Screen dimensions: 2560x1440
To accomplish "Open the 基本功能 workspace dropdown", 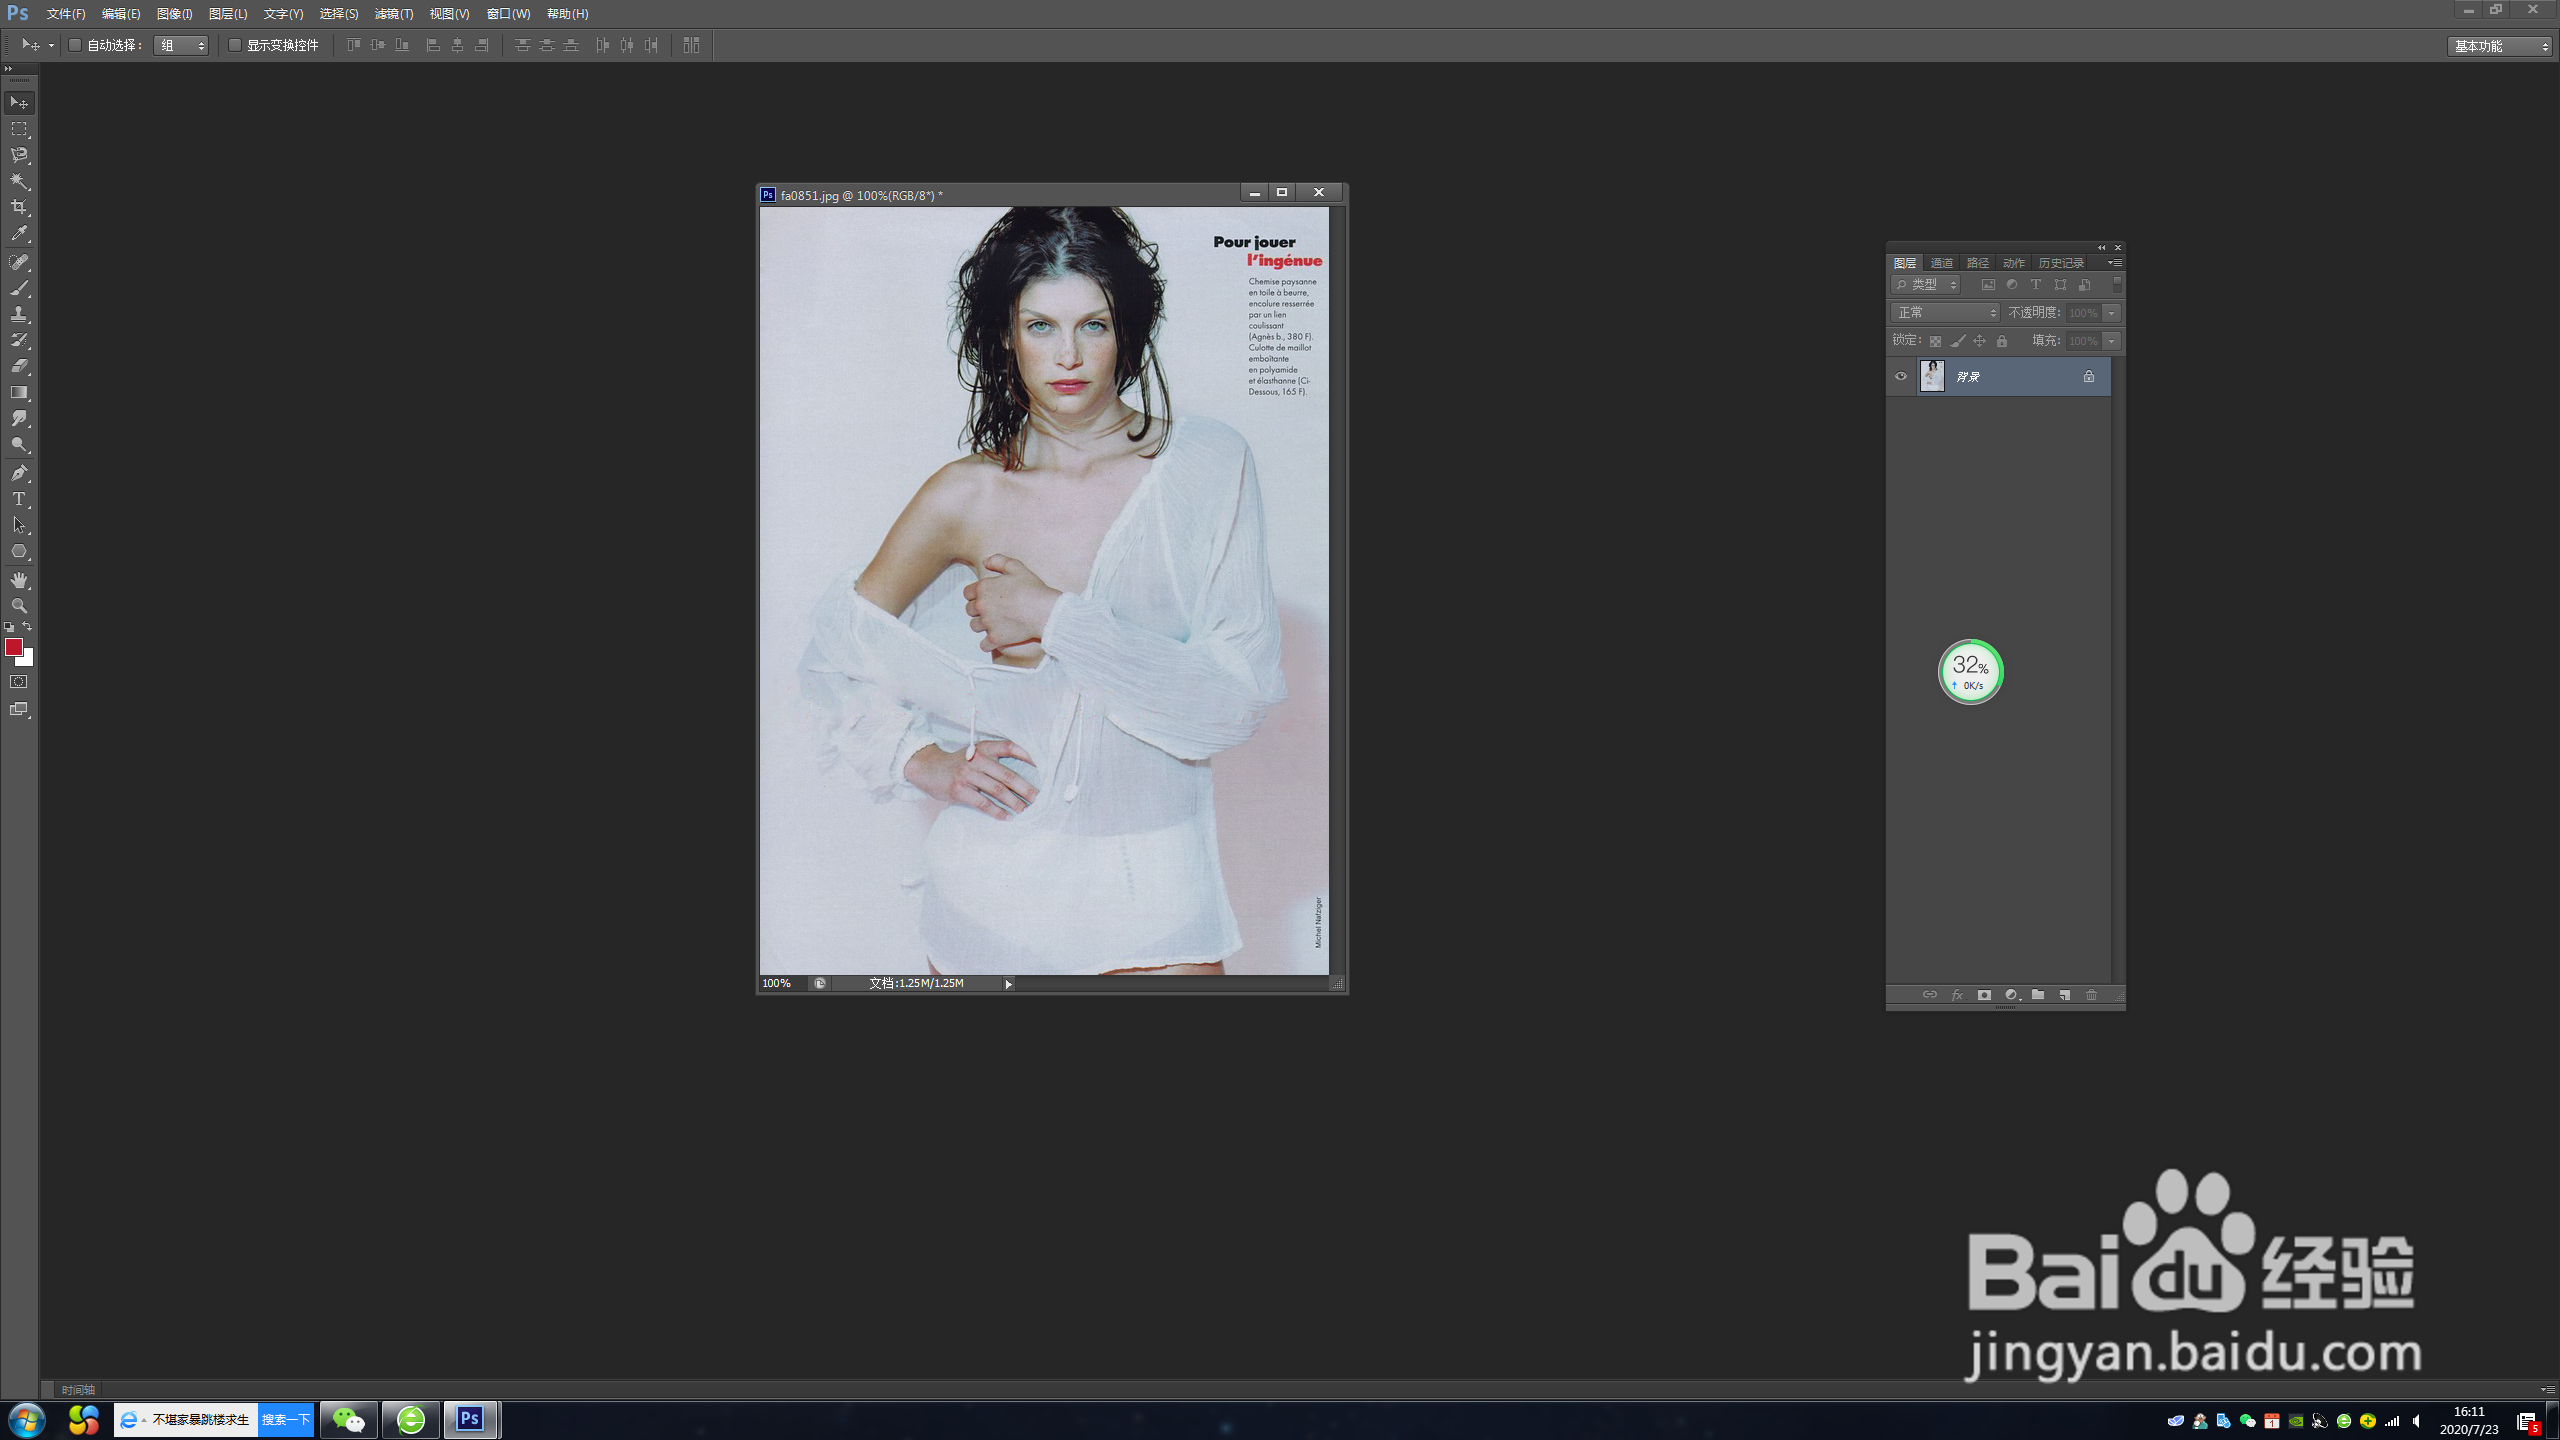I will click(x=2500, y=46).
